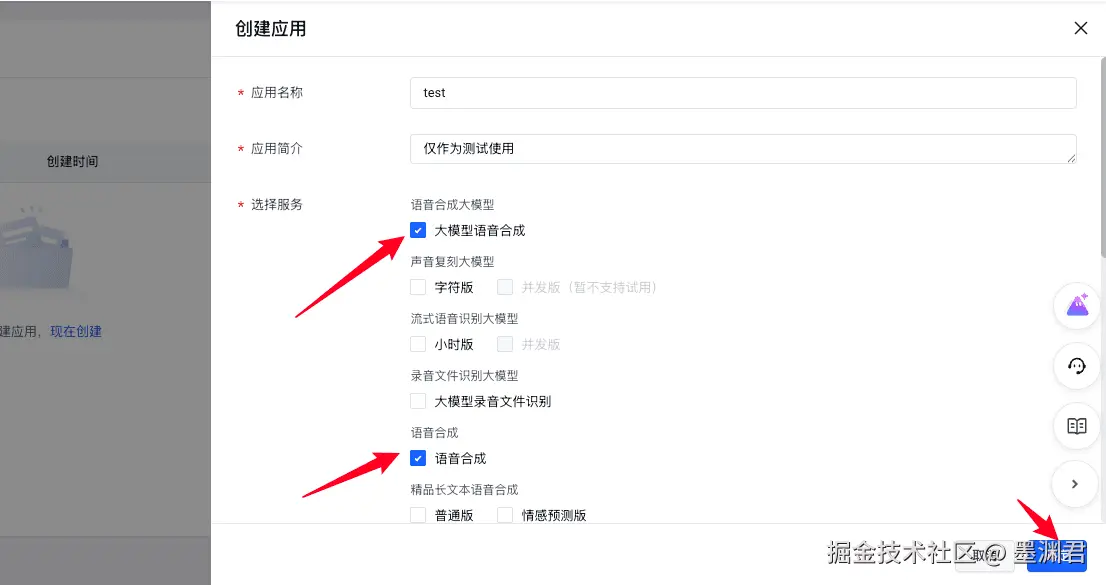Enable 大模型录音文件识别 option

[418, 402]
